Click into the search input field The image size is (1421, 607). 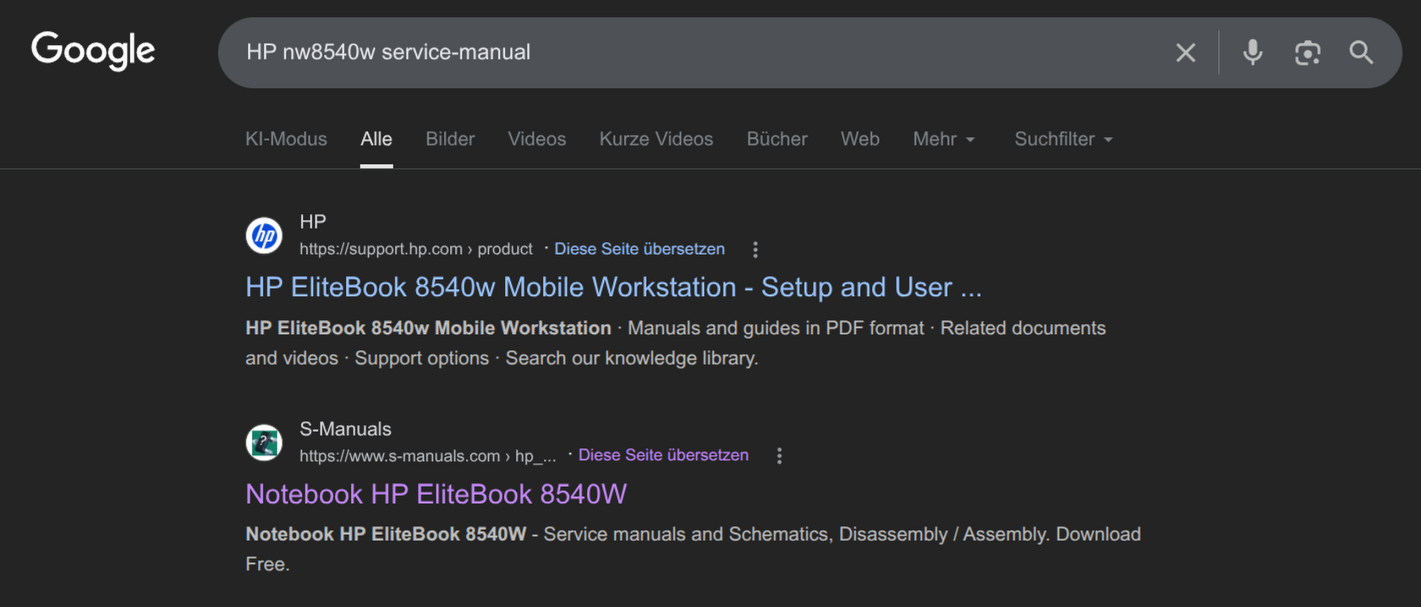[690, 52]
